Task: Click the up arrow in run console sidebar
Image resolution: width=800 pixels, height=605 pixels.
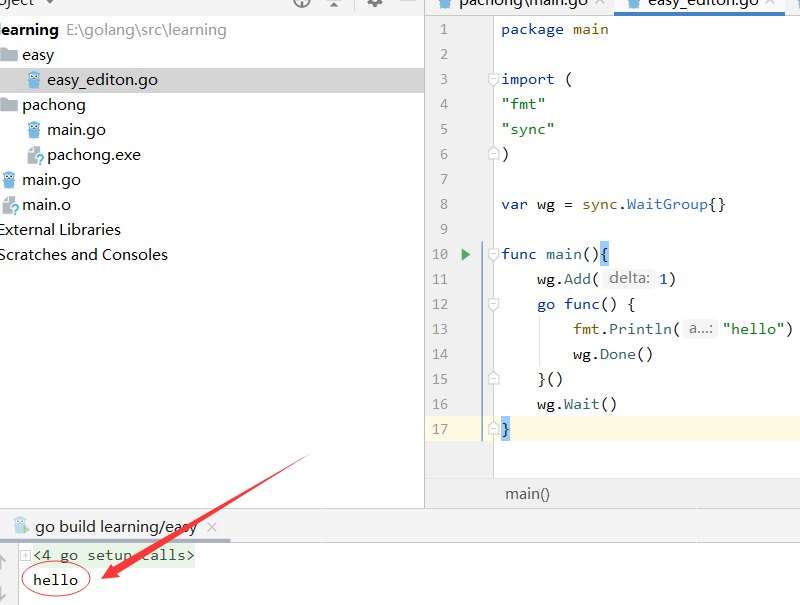Action: [3, 561]
